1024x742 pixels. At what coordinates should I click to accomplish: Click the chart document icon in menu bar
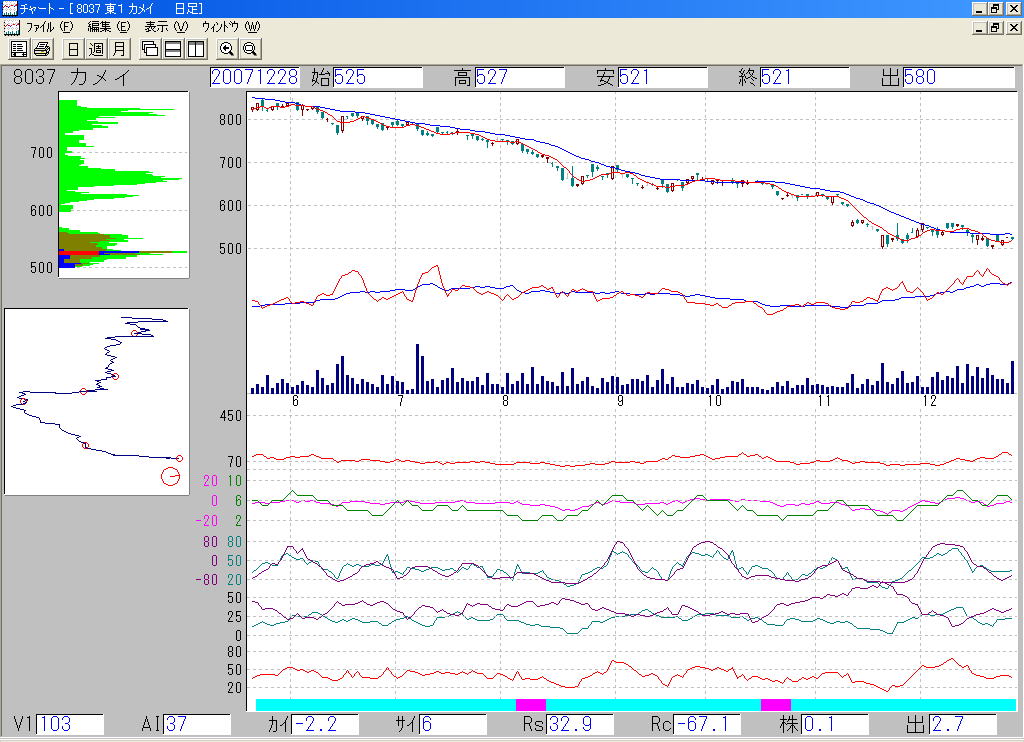tap(11, 27)
